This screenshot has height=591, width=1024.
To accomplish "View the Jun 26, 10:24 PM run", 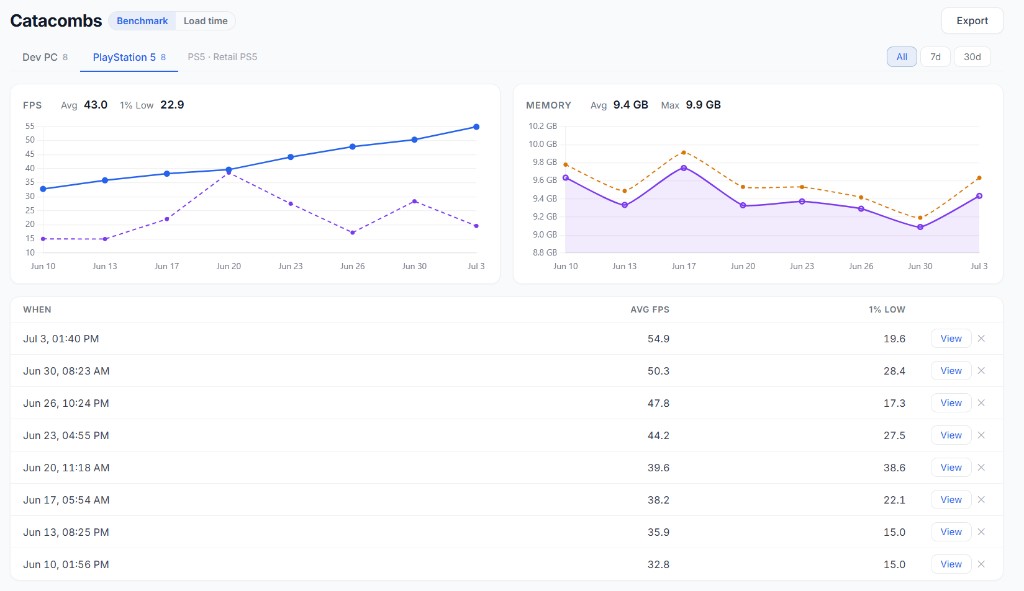I will (951, 403).
